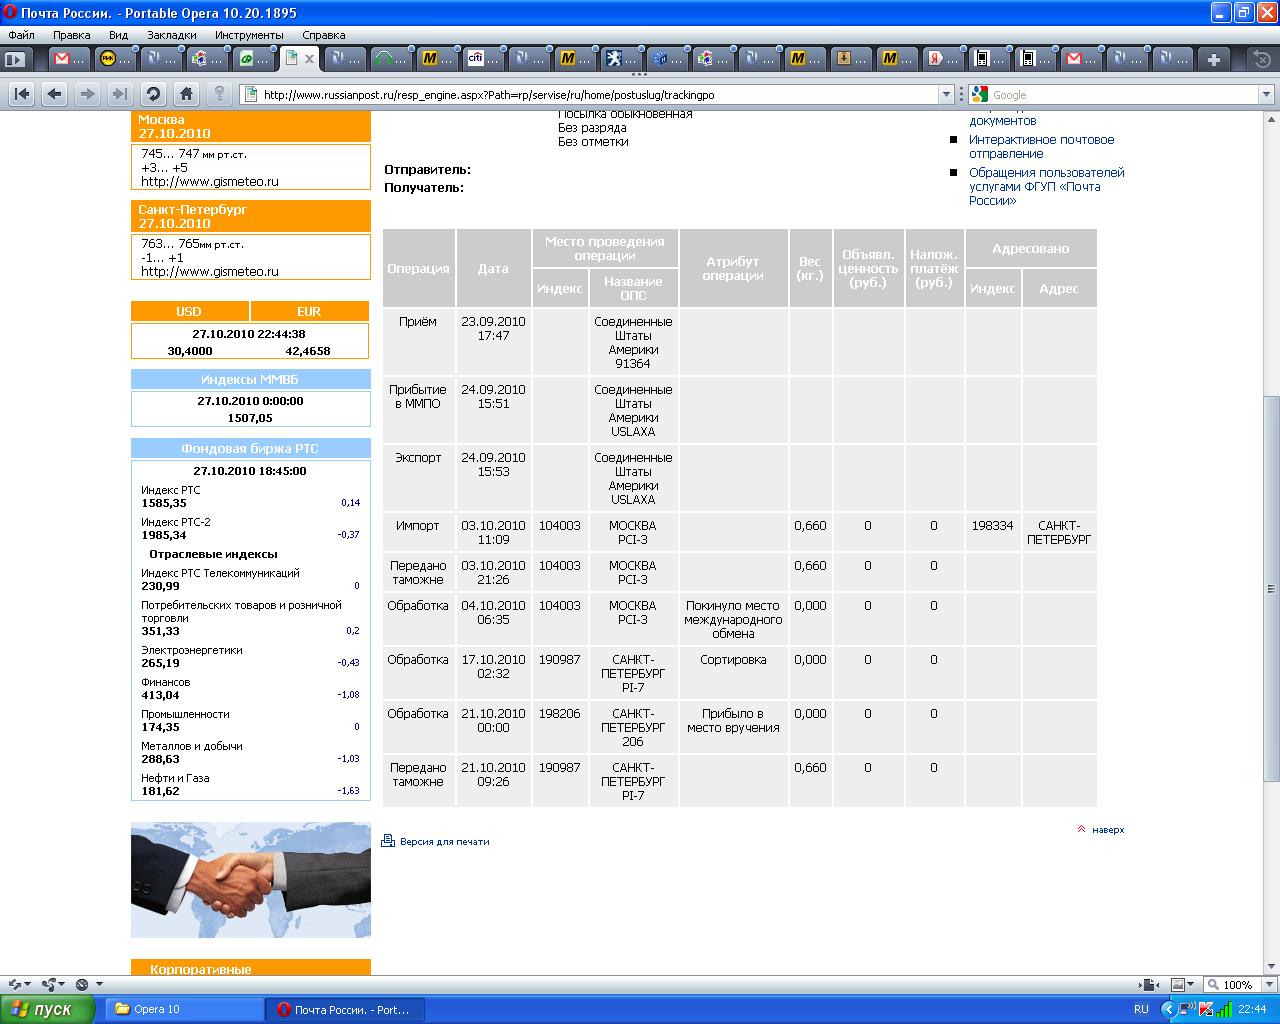Switch to Opera 10 folder taskbar item
This screenshot has height=1024, width=1280.
pos(183,1010)
